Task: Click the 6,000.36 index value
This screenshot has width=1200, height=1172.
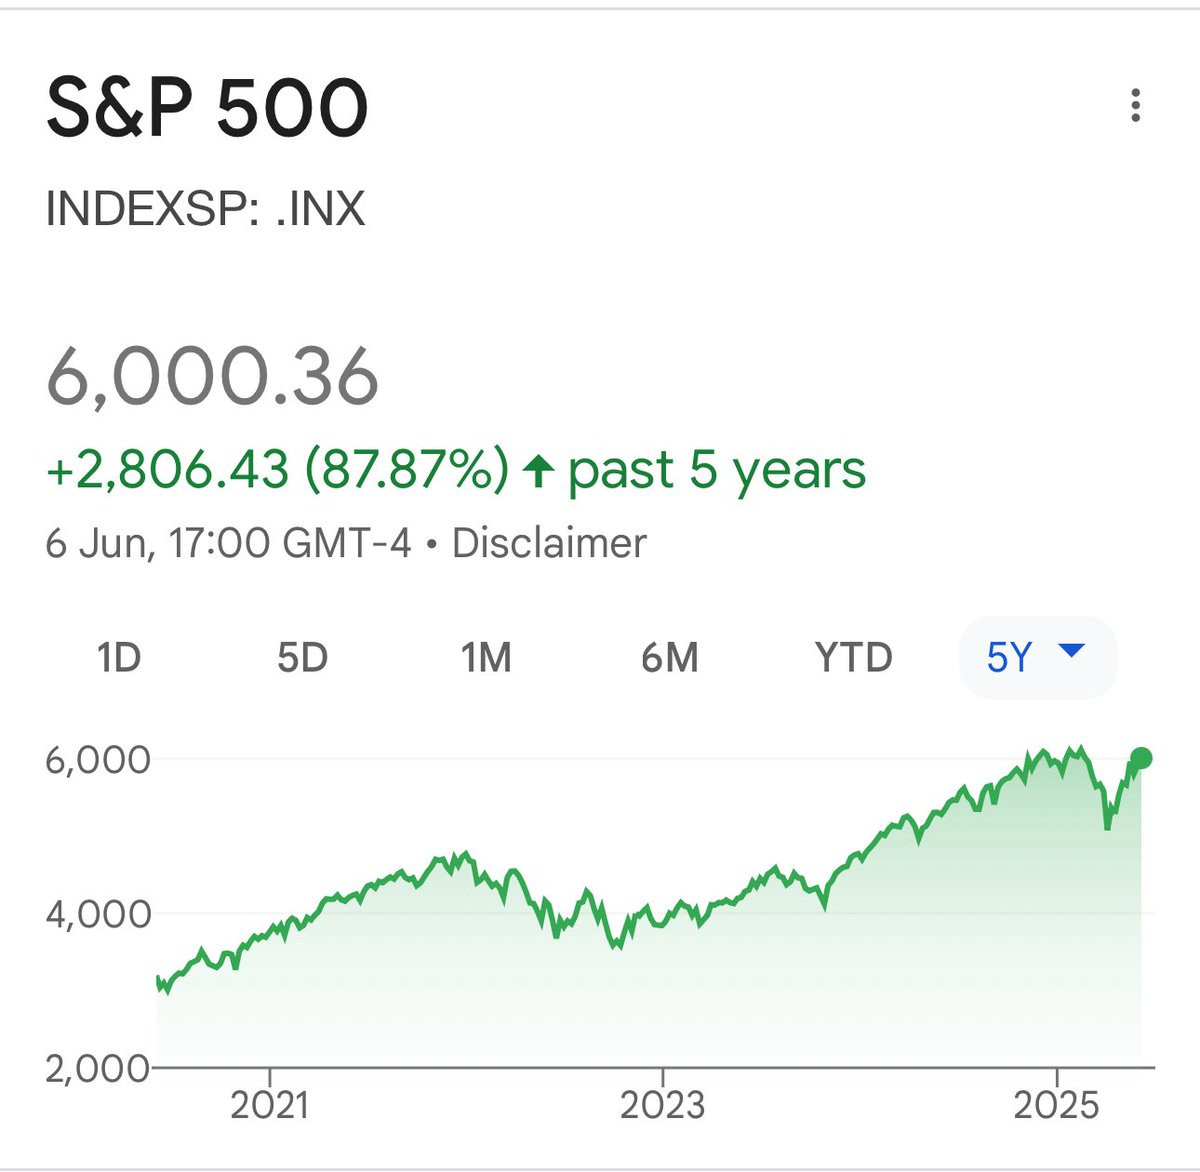Action: tap(212, 377)
